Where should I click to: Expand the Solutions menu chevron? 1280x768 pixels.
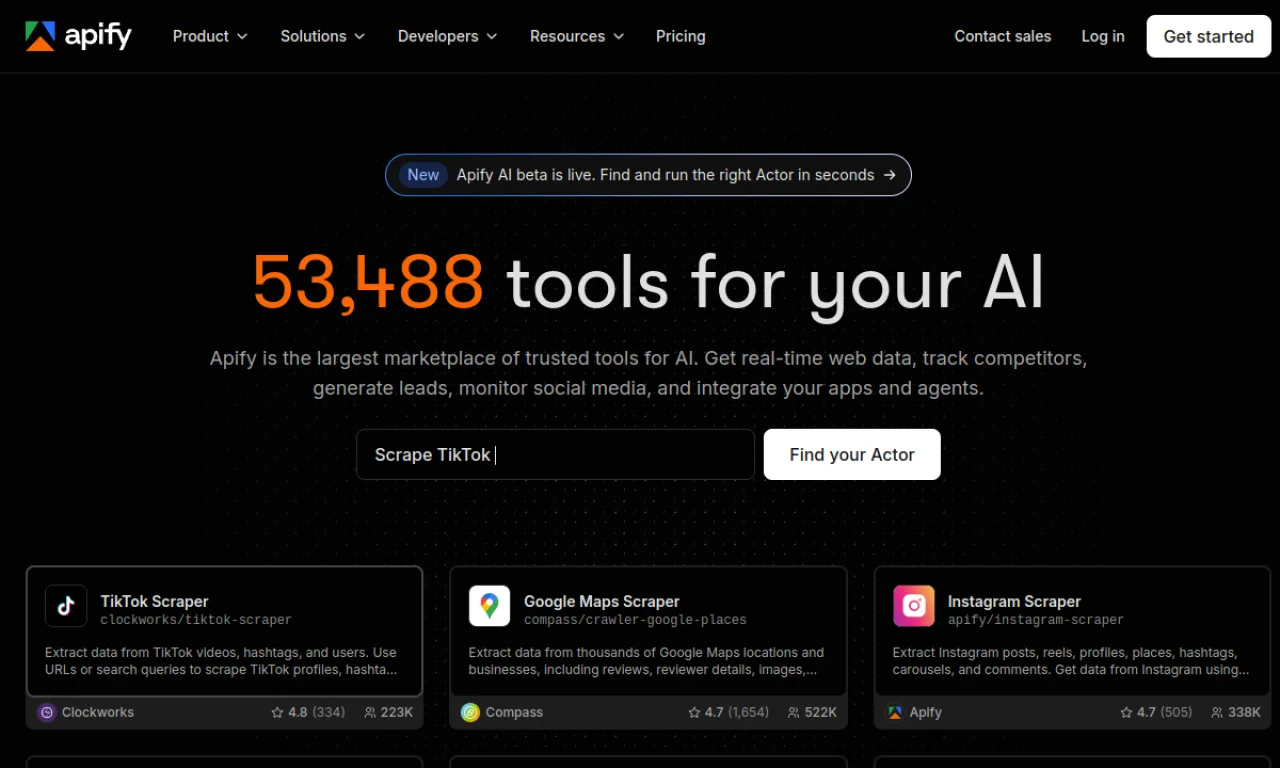point(360,36)
